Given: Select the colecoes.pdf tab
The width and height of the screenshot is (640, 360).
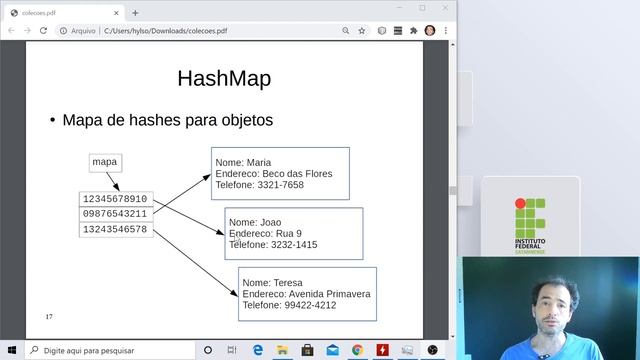Looking at the screenshot, I should (x=64, y=13).
